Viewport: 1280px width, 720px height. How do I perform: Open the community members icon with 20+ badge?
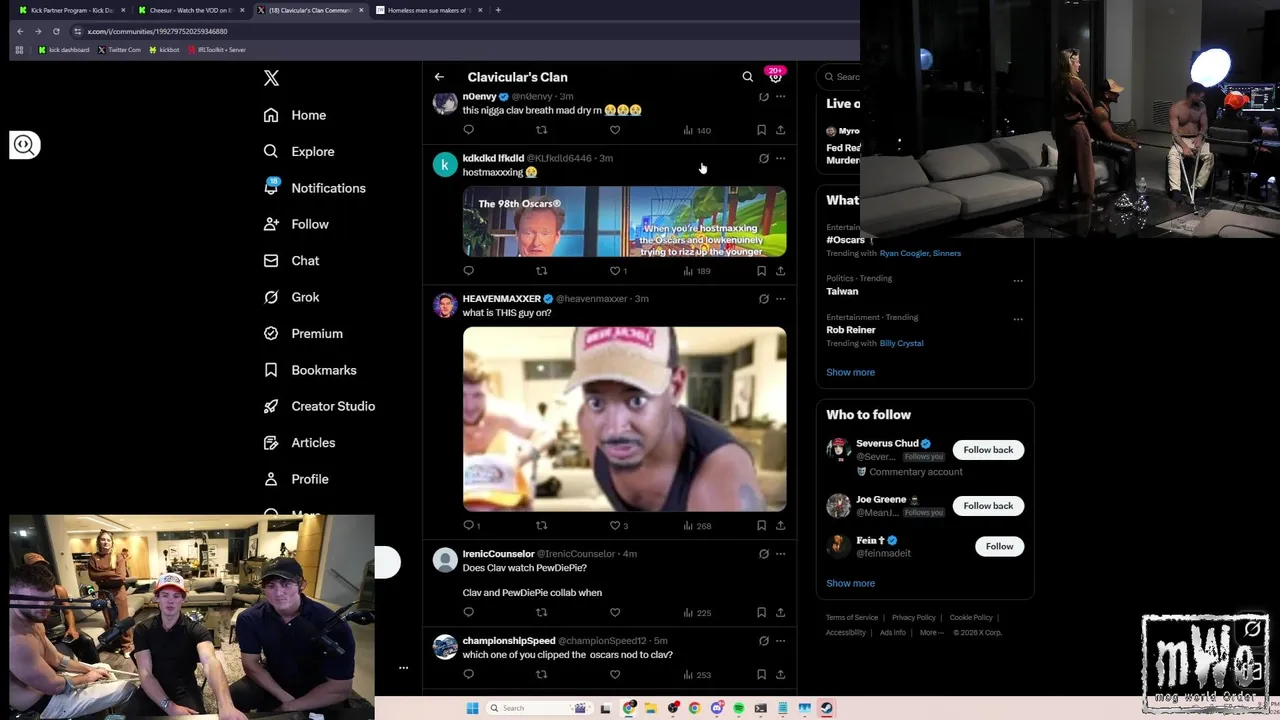pyautogui.click(x=775, y=76)
